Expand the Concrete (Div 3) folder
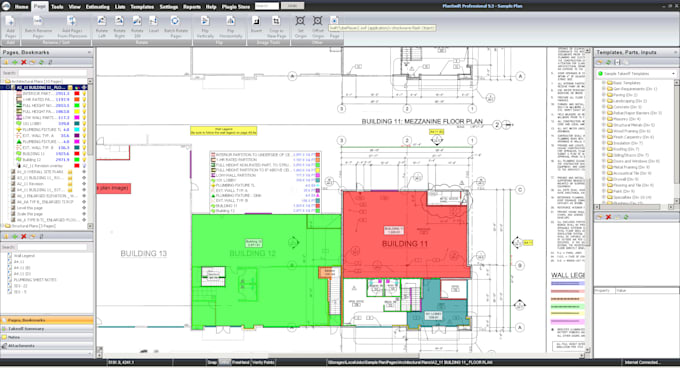The width and height of the screenshot is (680, 368). coord(604,107)
